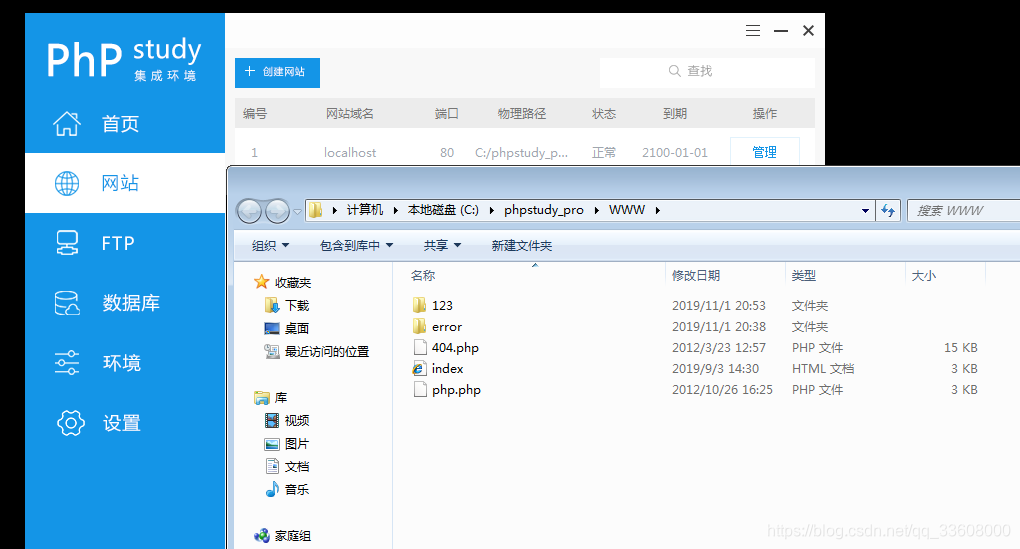Screen dimensions: 1020x549
Task: Click WWW in the address breadcrumb
Action: click(627, 210)
